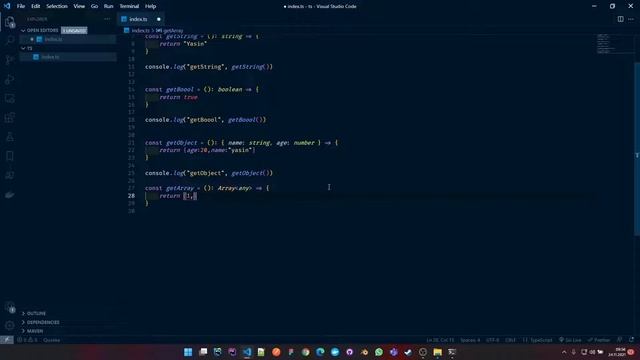The image size is (640, 360).
Task: Open the Remote Explorer view
Action: (9, 98)
